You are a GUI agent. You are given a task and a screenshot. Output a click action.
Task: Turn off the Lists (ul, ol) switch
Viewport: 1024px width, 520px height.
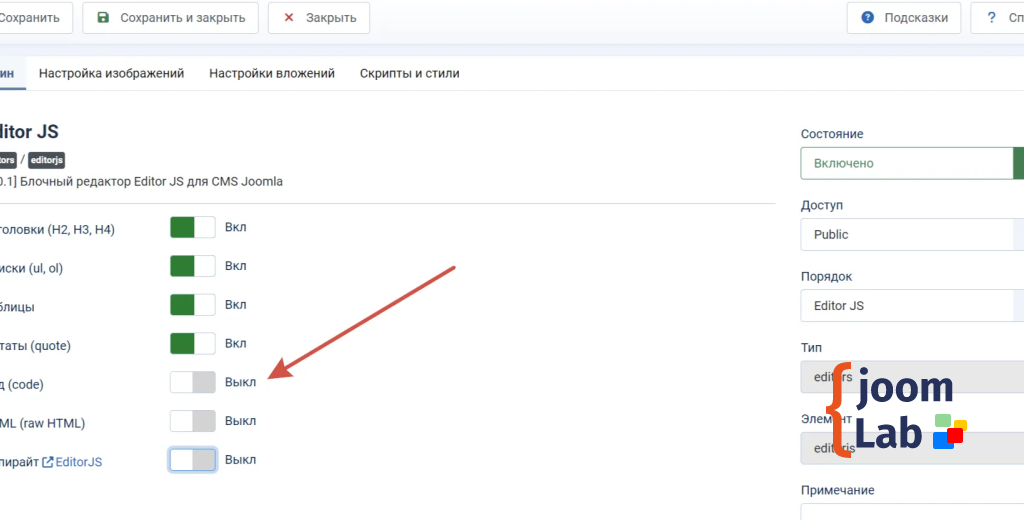[x=192, y=266]
